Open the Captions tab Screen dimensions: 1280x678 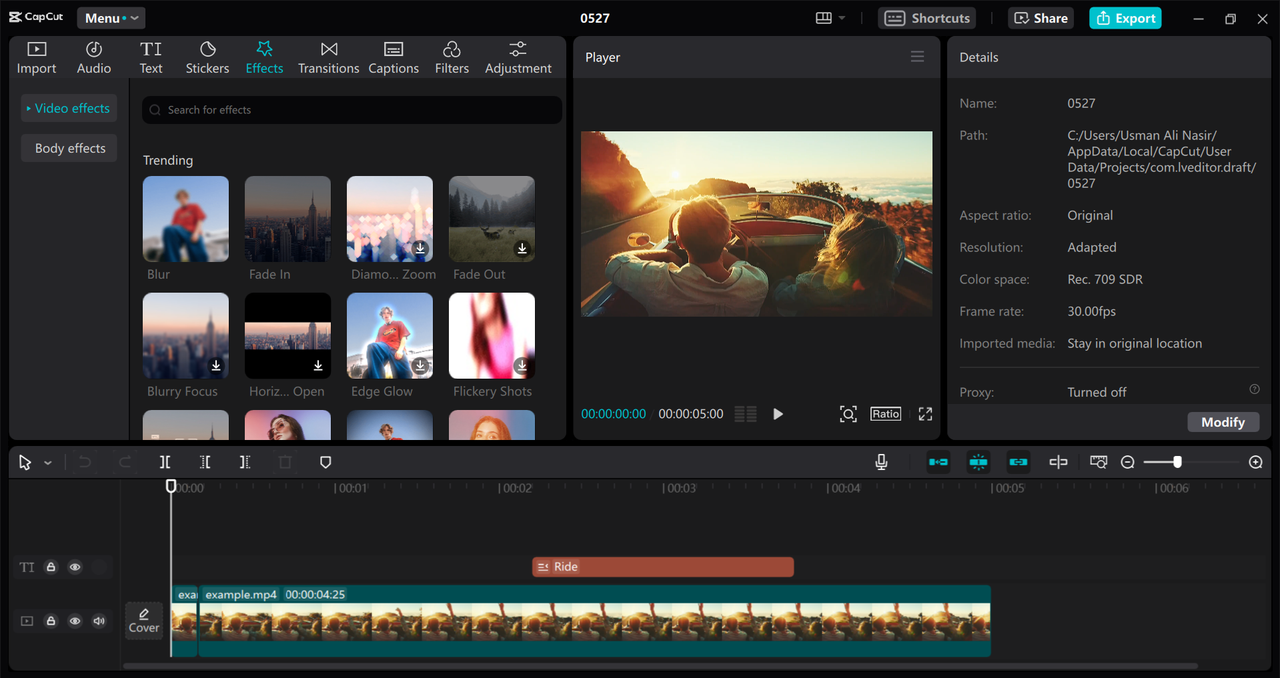[x=393, y=58]
